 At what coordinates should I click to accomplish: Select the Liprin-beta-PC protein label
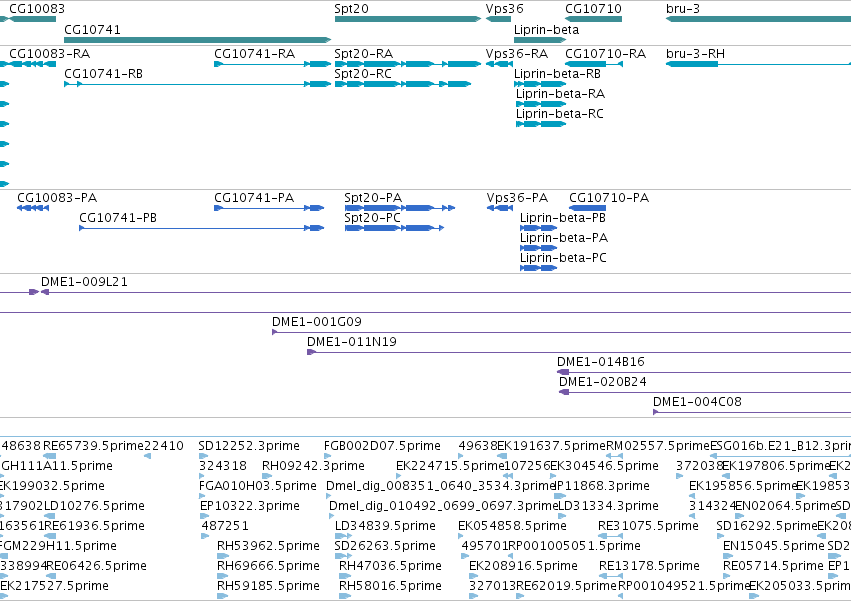pyautogui.click(x=563, y=258)
